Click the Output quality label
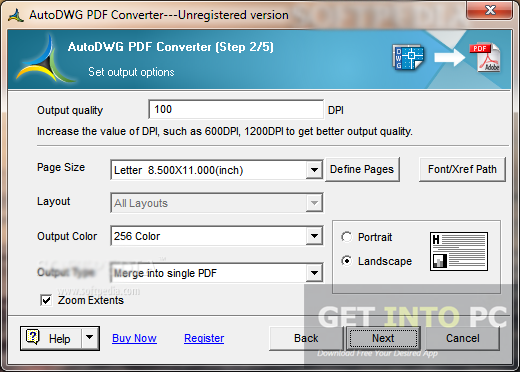520x372 pixels. click(70, 110)
